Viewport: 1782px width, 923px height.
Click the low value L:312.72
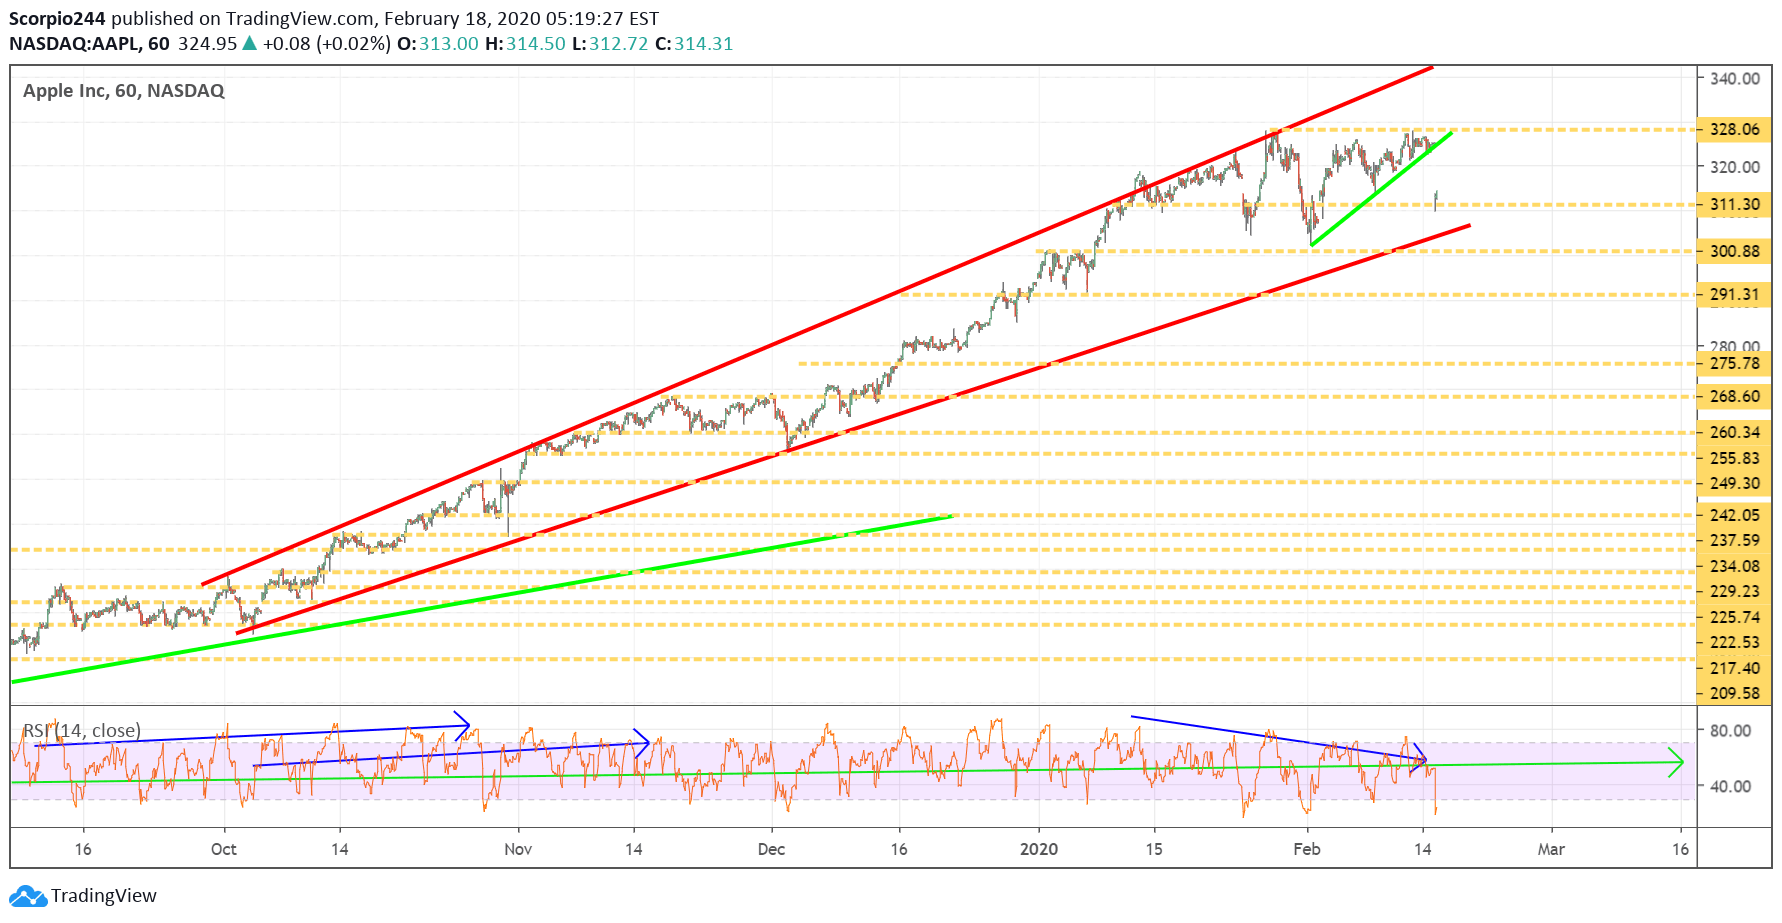[610, 44]
